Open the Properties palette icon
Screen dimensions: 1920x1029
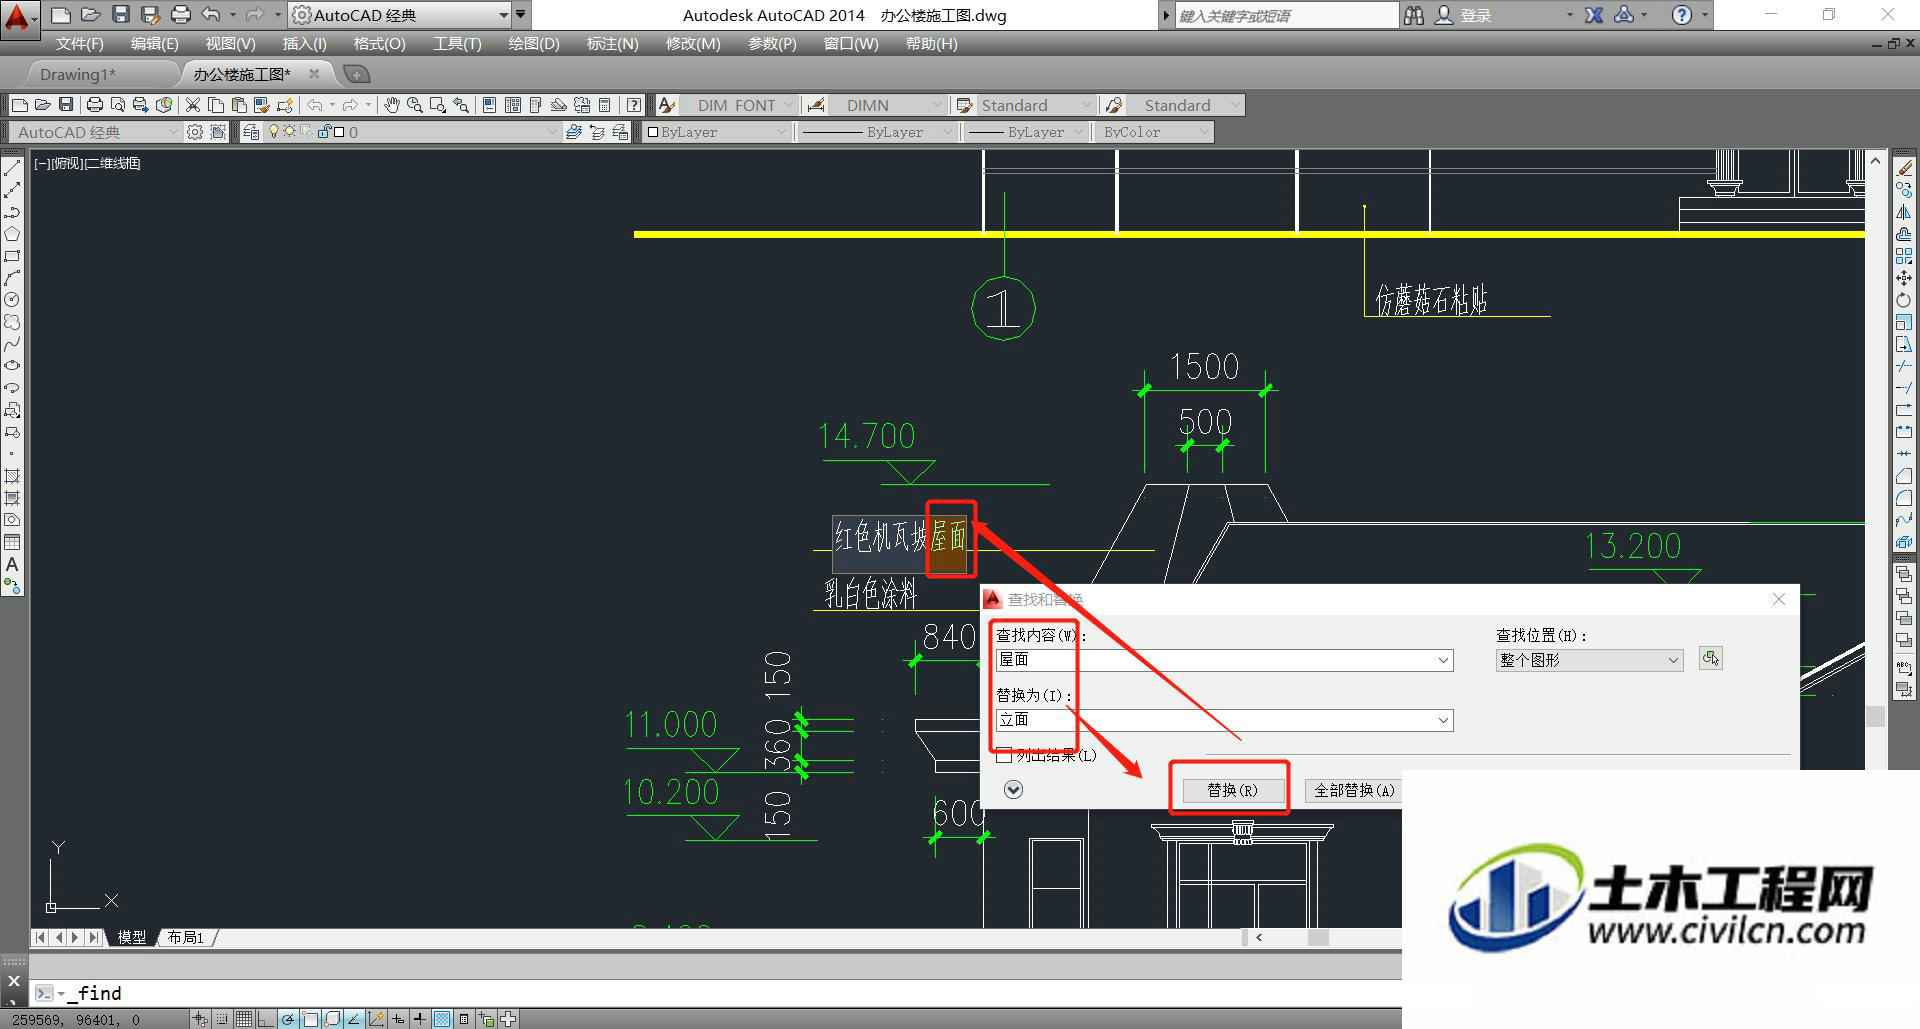click(489, 105)
